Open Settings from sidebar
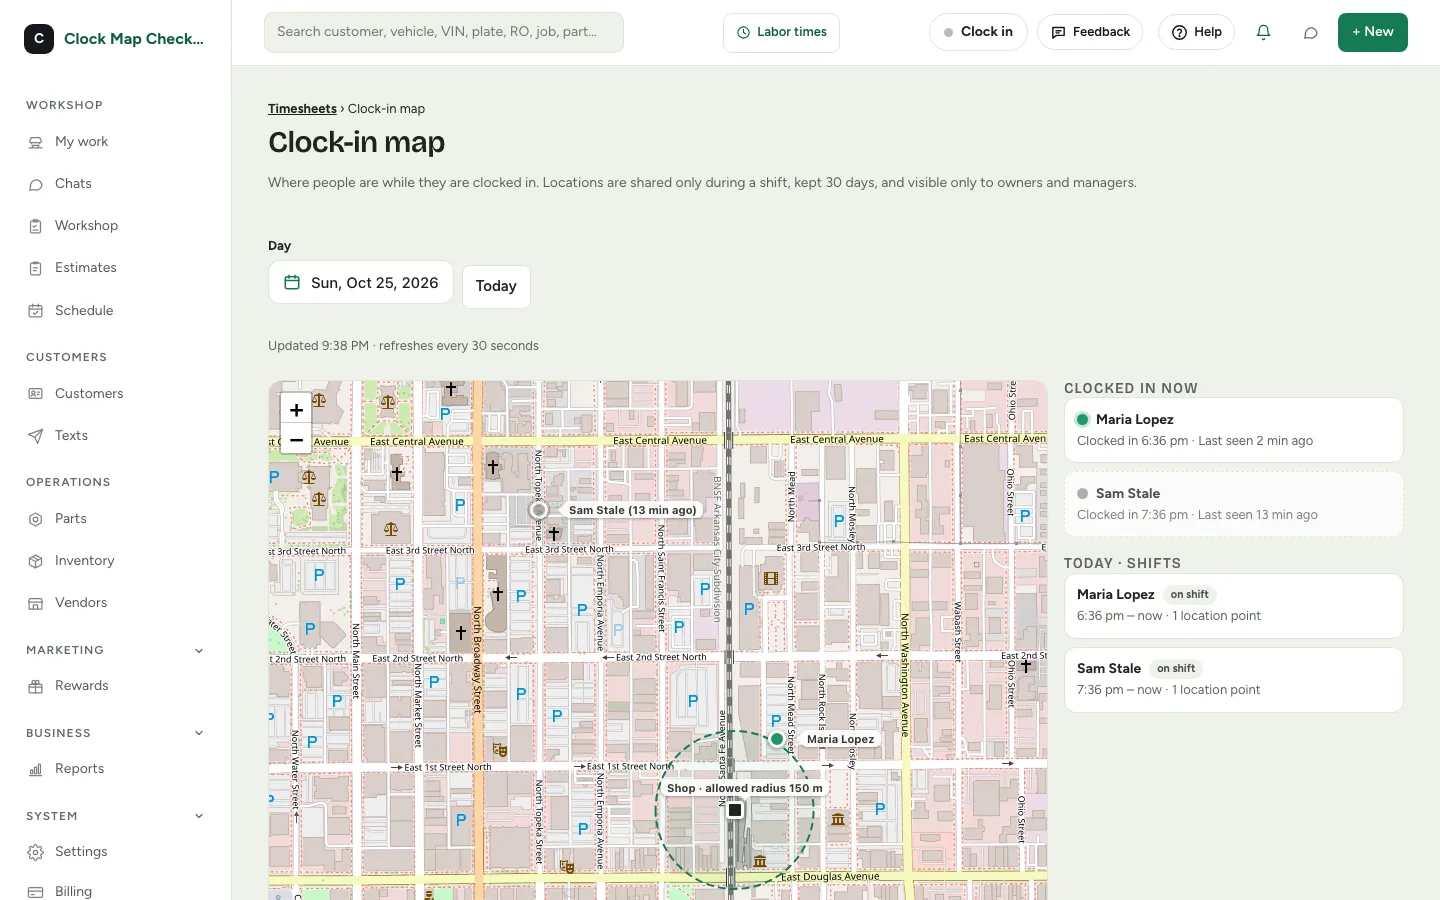Screen dimensions: 1440x900 [115, 852]
